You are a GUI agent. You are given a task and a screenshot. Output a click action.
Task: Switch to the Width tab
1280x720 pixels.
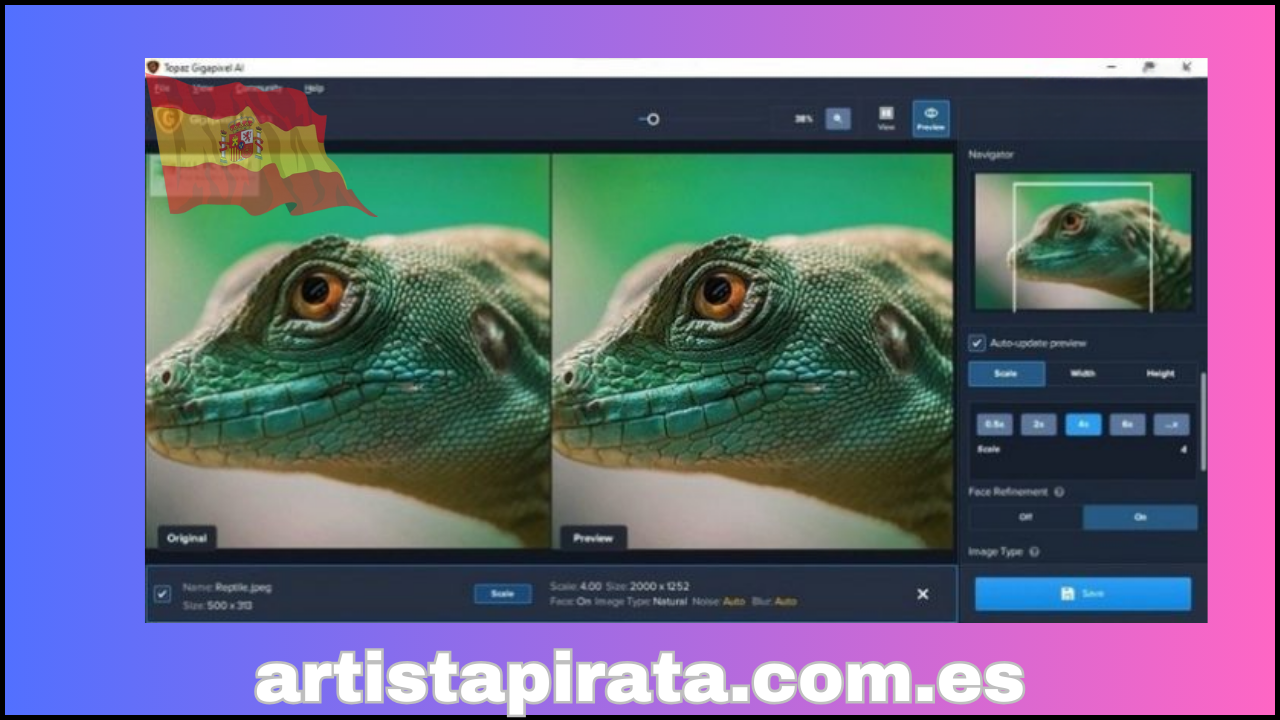(x=1083, y=374)
